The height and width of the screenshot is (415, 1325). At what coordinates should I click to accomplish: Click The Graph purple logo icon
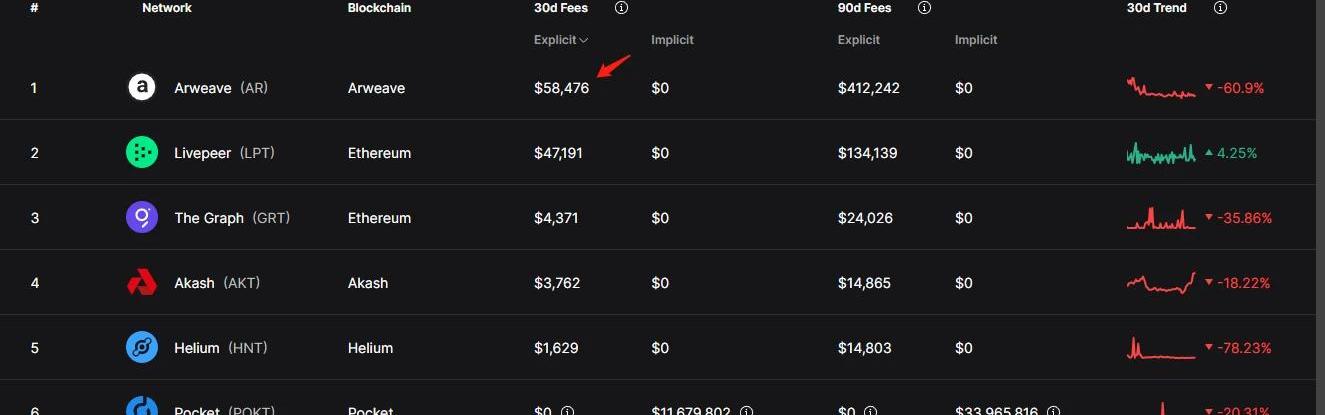tap(142, 218)
